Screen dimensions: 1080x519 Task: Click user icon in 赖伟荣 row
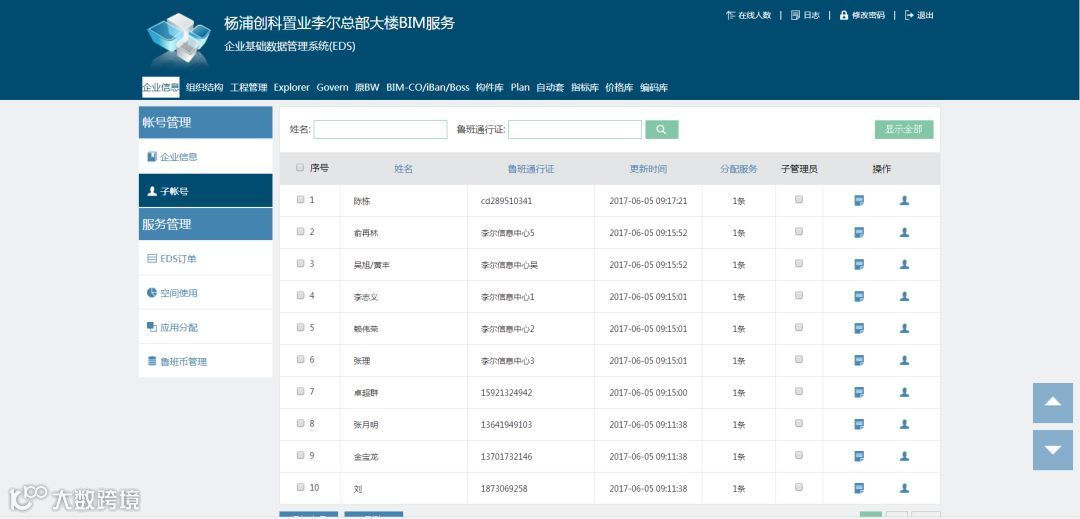pyautogui.click(x=904, y=328)
